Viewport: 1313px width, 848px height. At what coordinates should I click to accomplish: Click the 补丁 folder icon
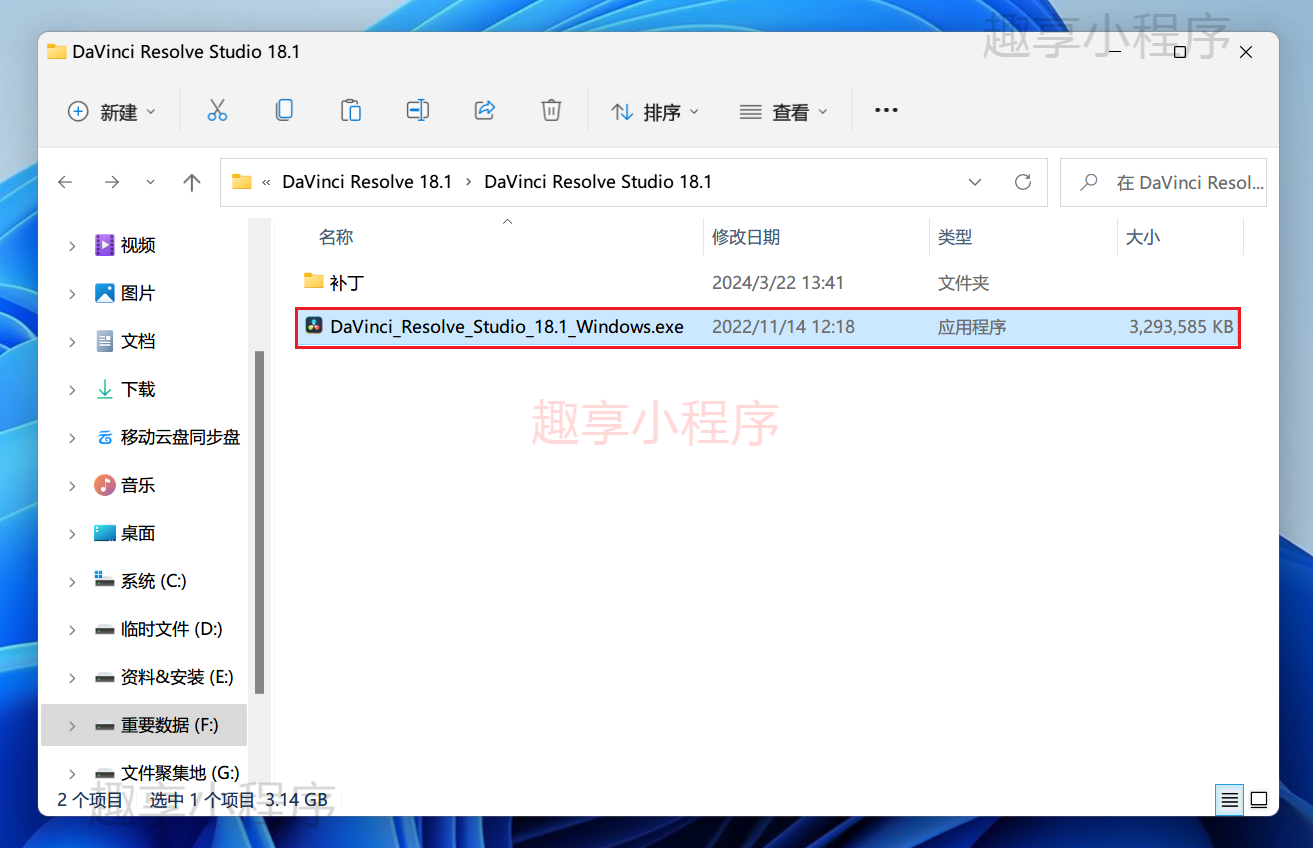[314, 281]
